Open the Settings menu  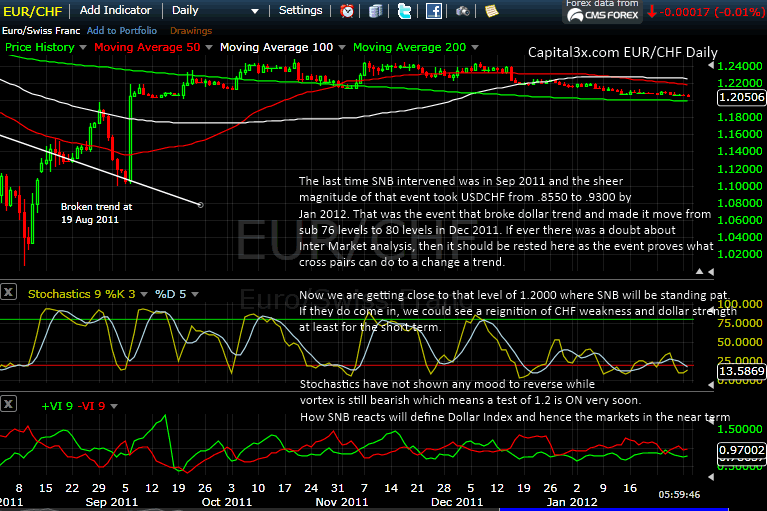pos(300,10)
